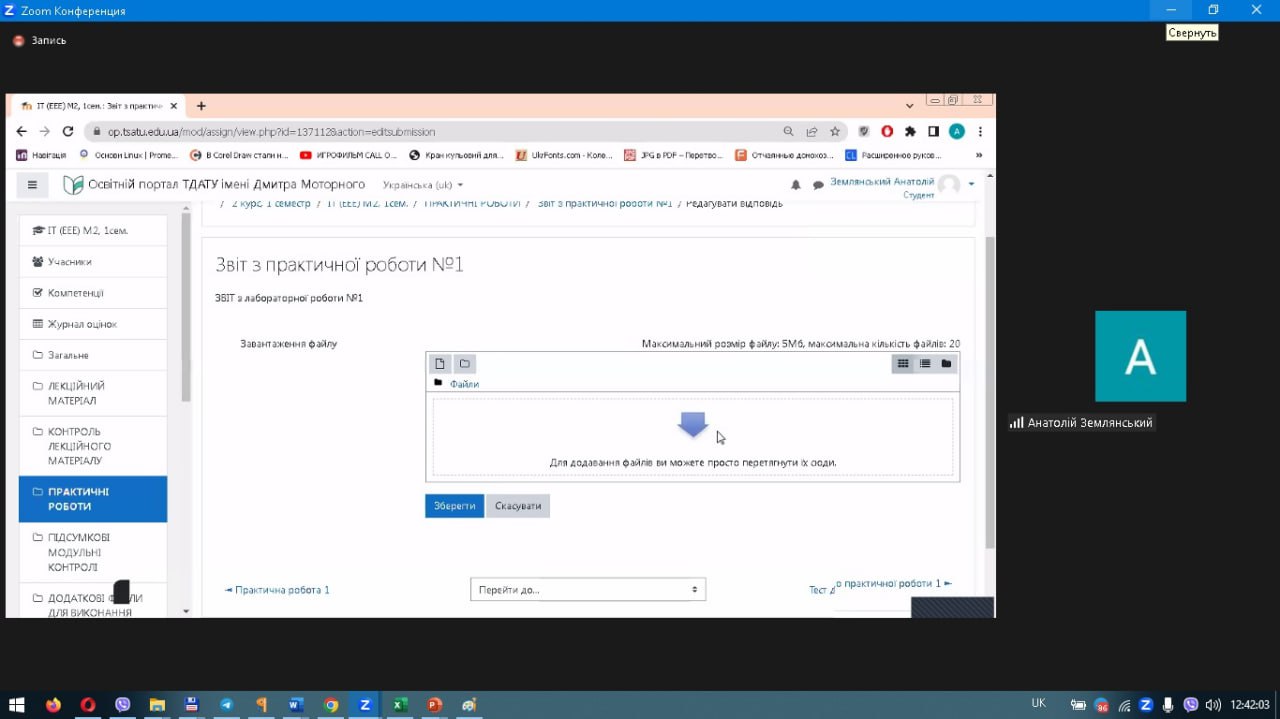Open the Перейти до... jump dropdown
This screenshot has width=1280, height=719.
(588, 590)
